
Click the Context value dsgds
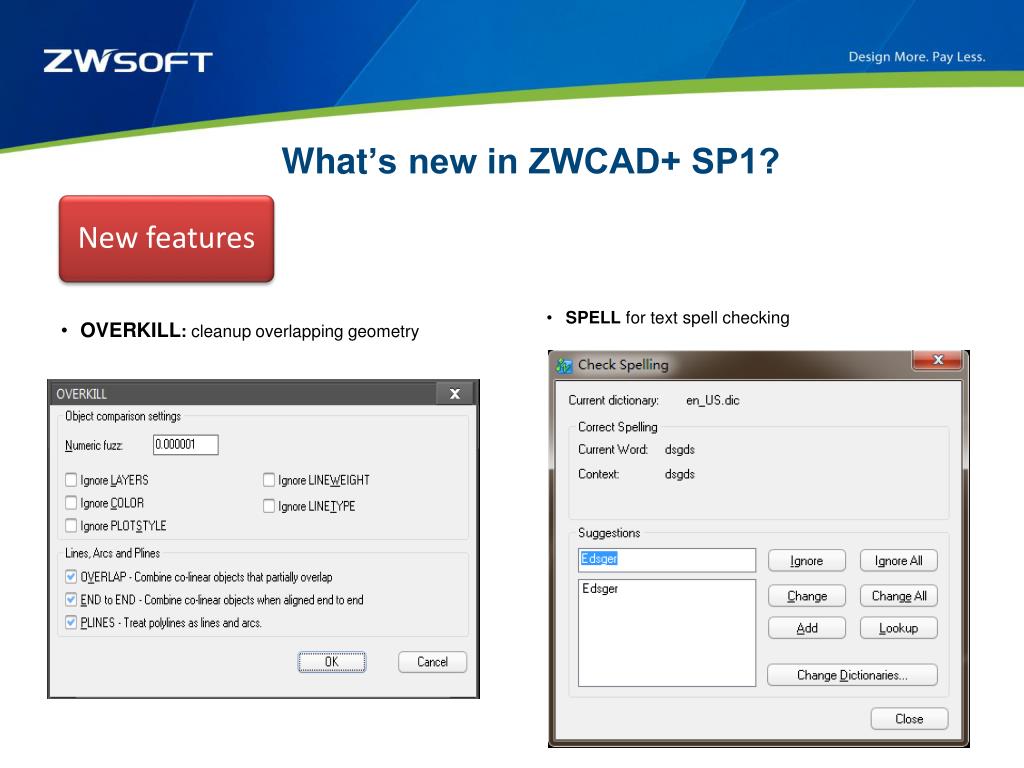[680, 474]
